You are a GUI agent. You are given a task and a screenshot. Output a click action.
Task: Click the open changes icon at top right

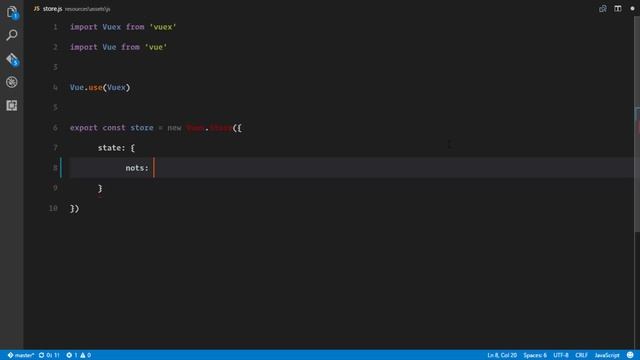click(x=602, y=9)
